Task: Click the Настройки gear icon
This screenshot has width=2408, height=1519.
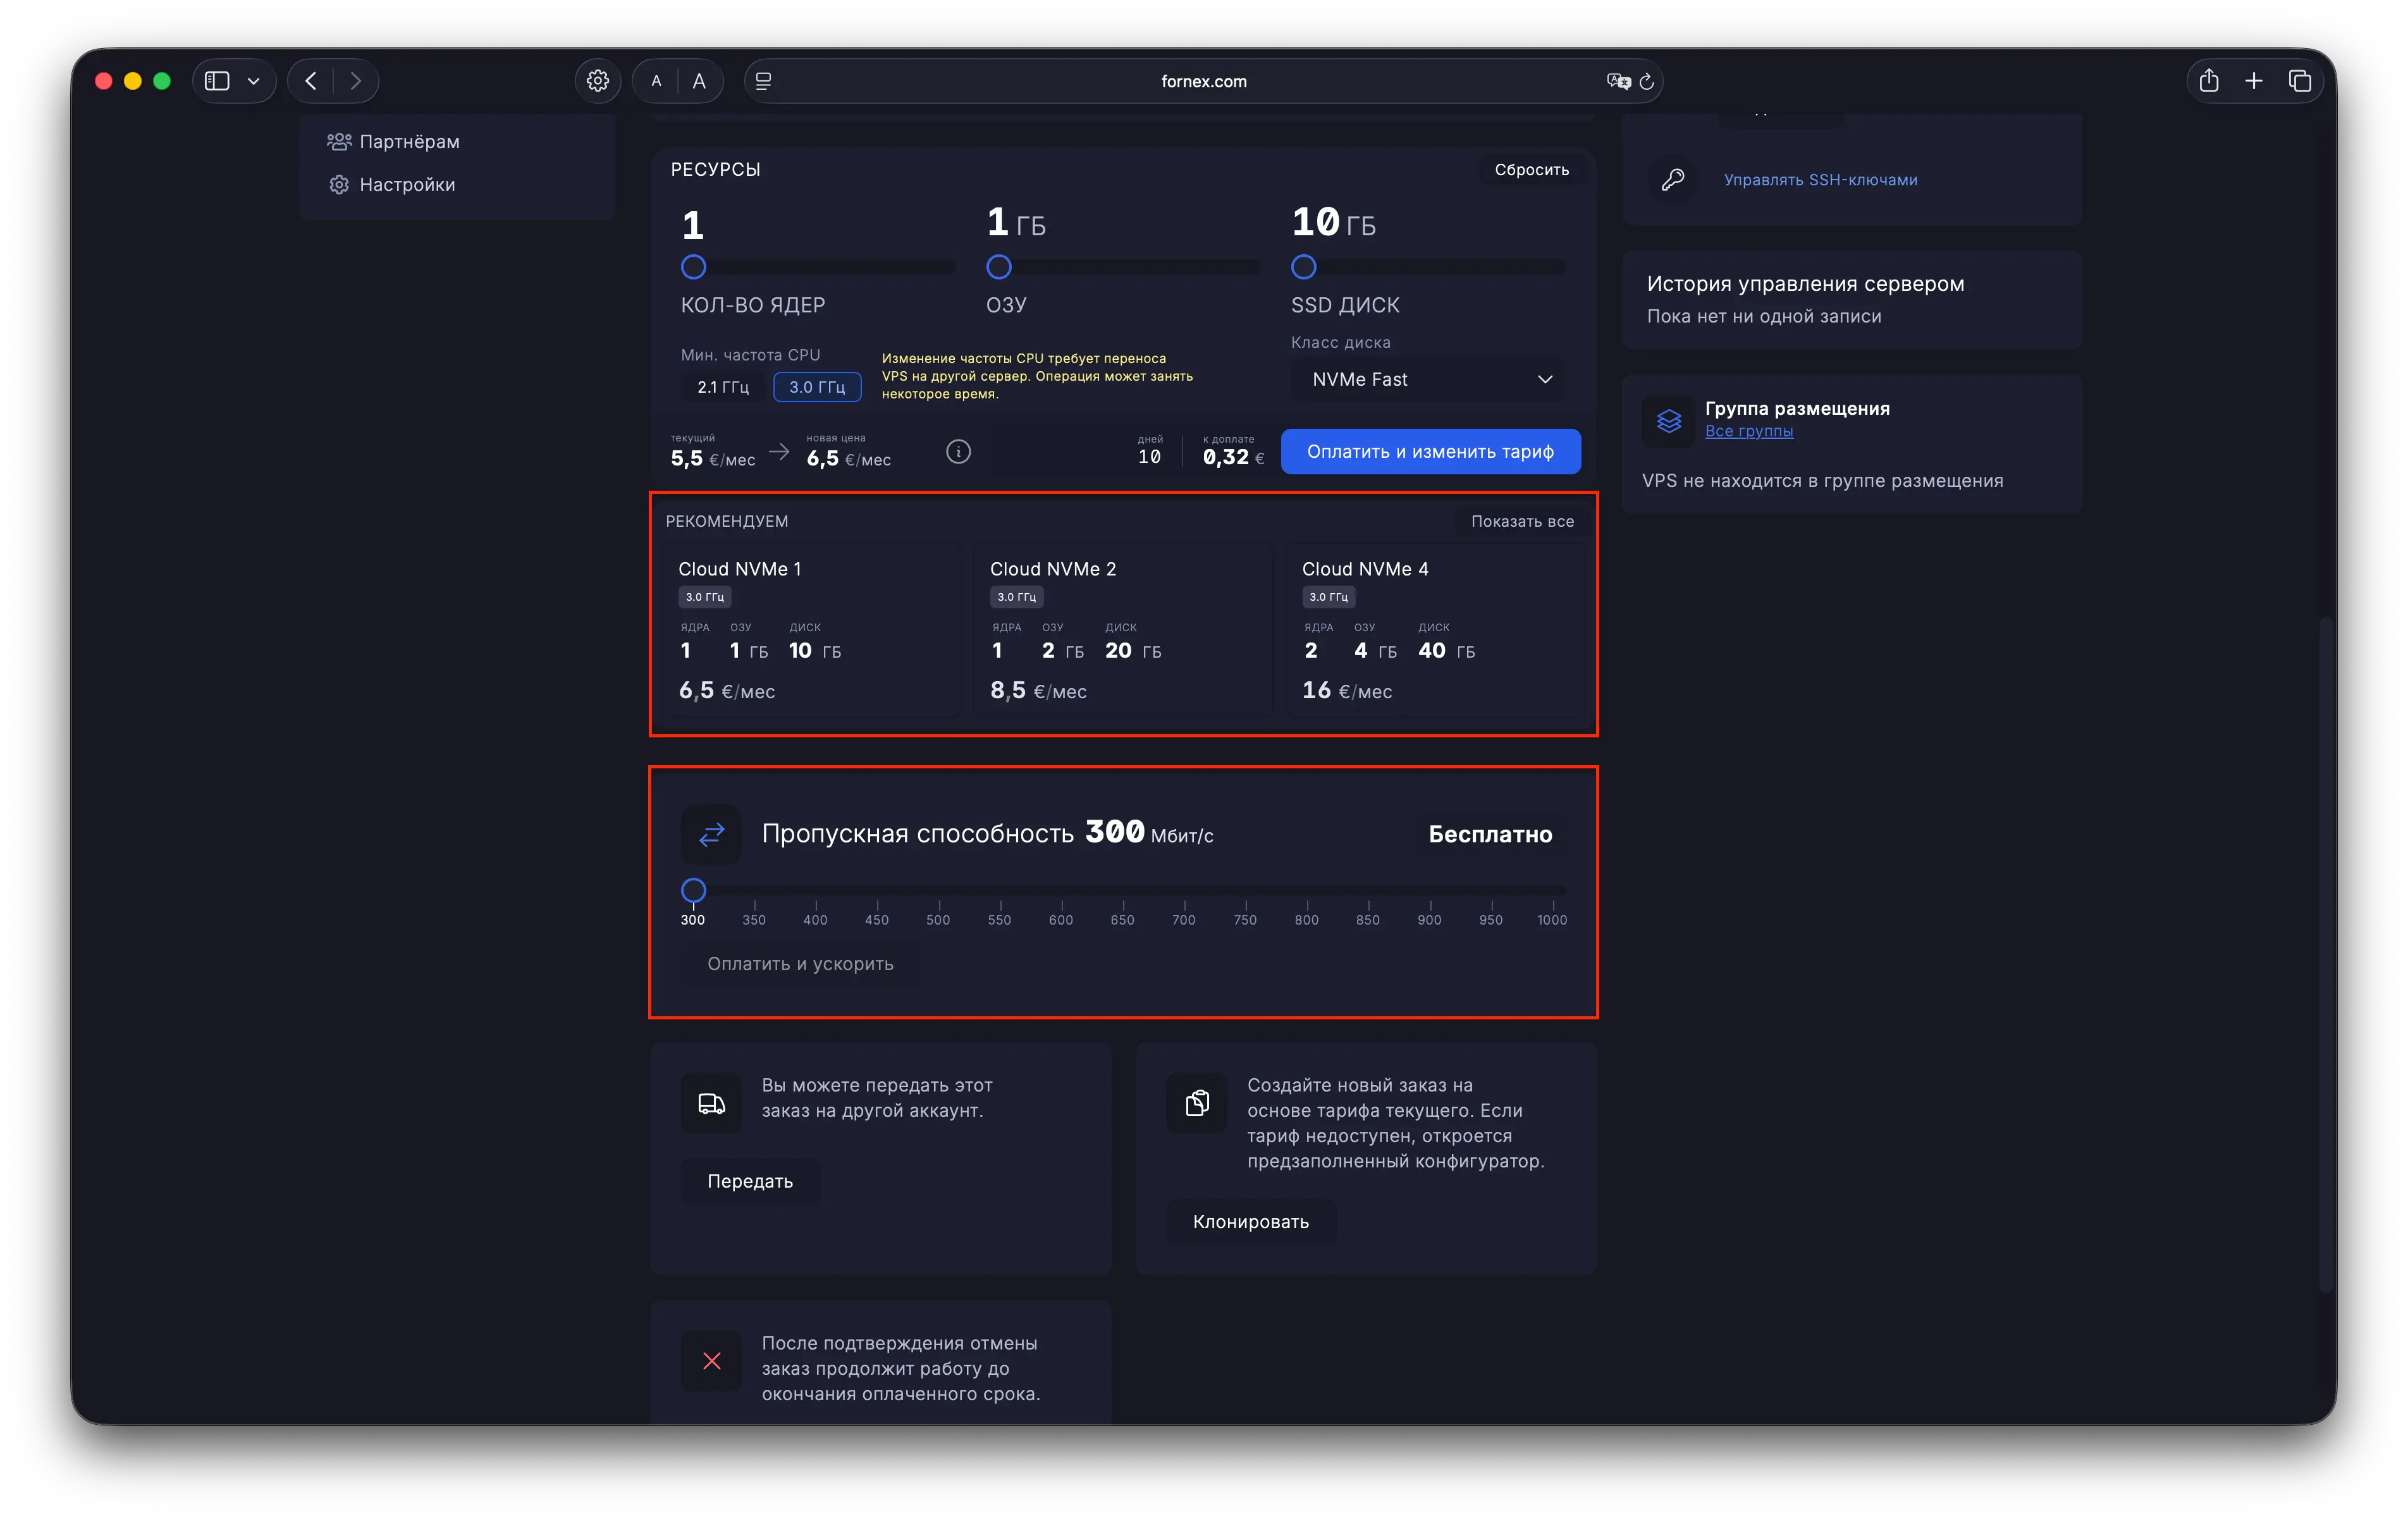Action: [x=339, y=184]
